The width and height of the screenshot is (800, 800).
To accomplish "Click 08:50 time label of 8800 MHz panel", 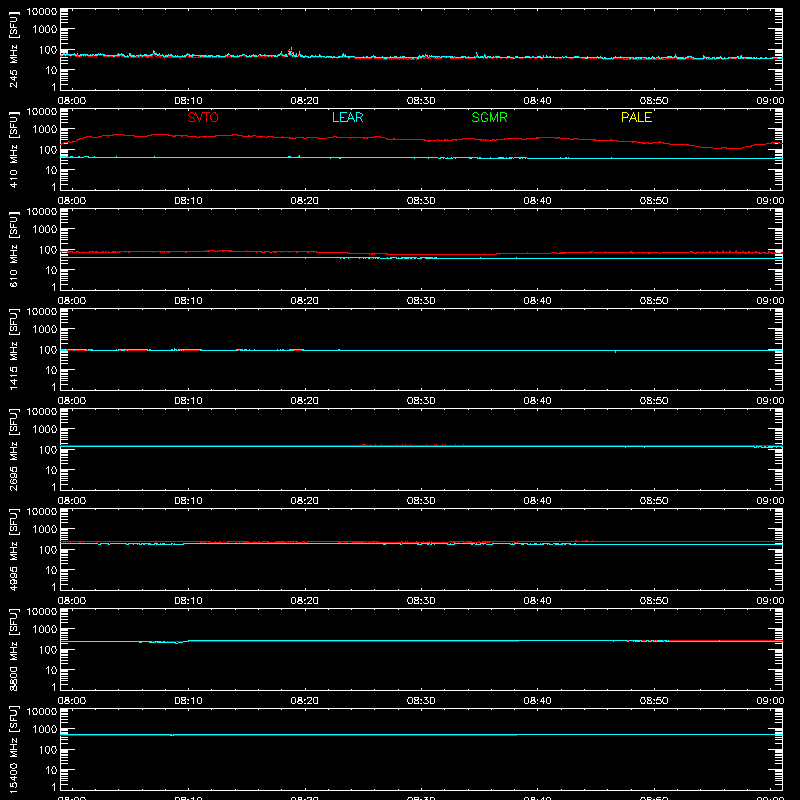I will pyautogui.click(x=654, y=701).
